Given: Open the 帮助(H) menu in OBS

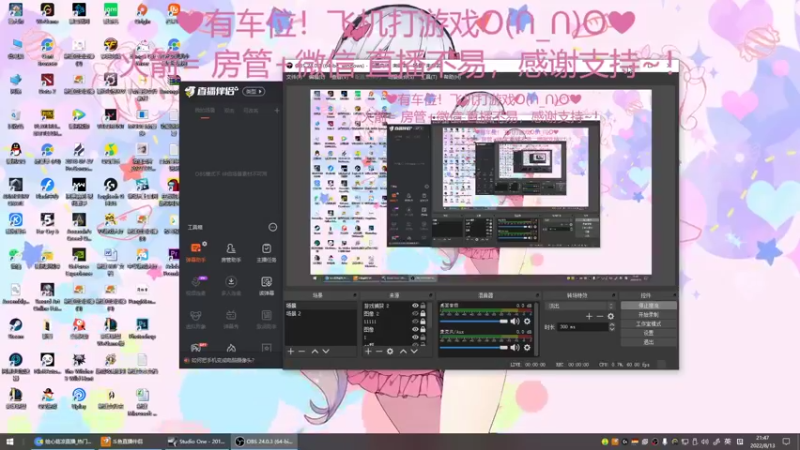Looking at the screenshot, I should click(452, 77).
